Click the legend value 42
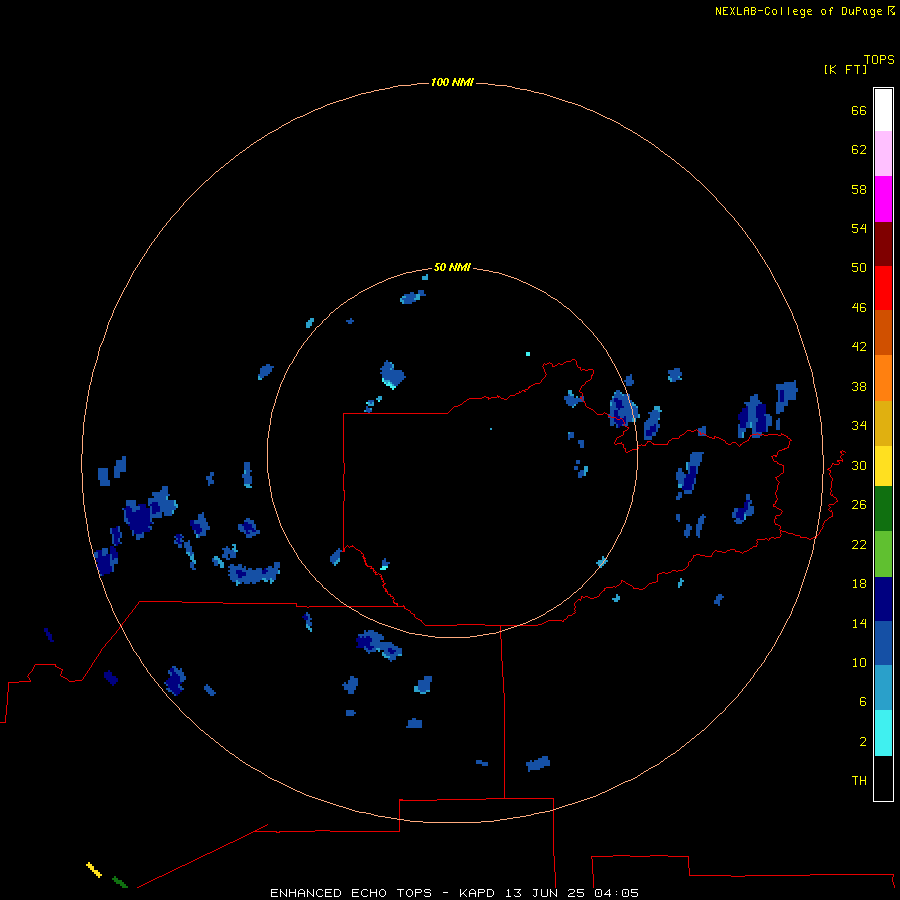The height and width of the screenshot is (900, 900). click(859, 346)
